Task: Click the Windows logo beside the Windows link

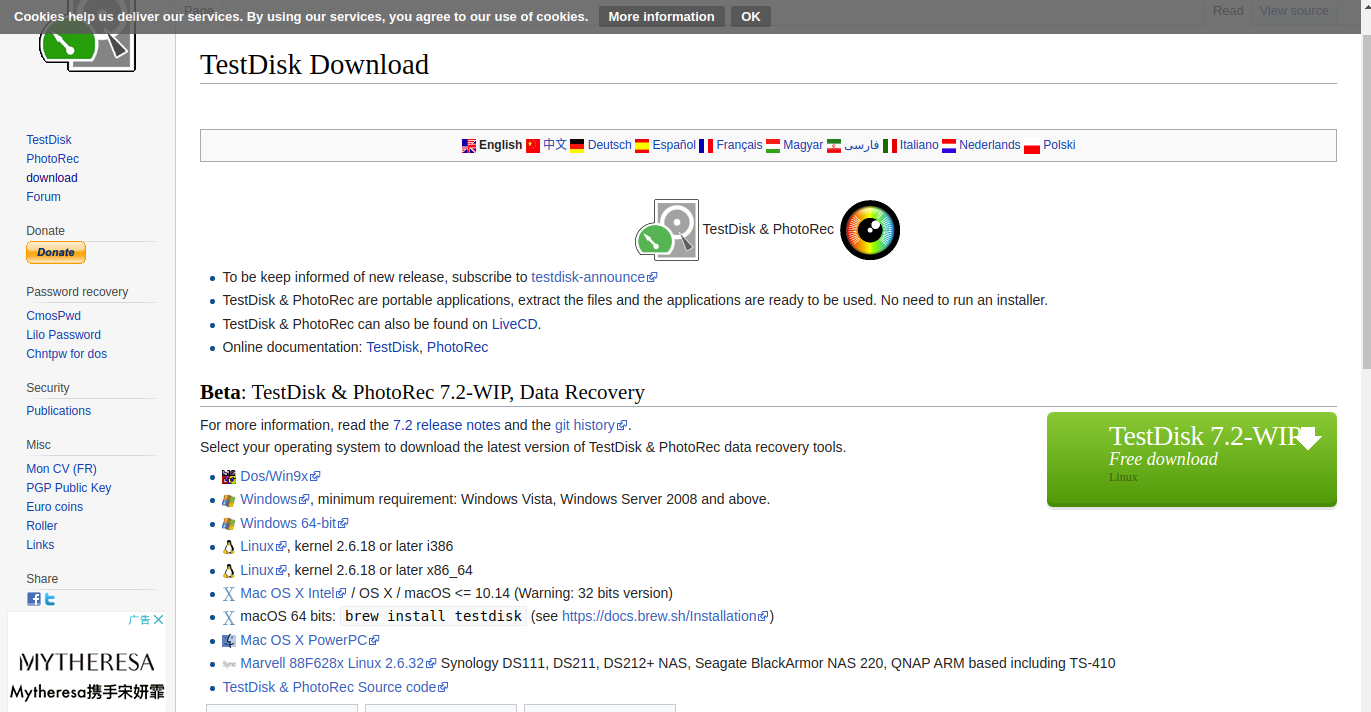Action: pyautogui.click(x=229, y=500)
